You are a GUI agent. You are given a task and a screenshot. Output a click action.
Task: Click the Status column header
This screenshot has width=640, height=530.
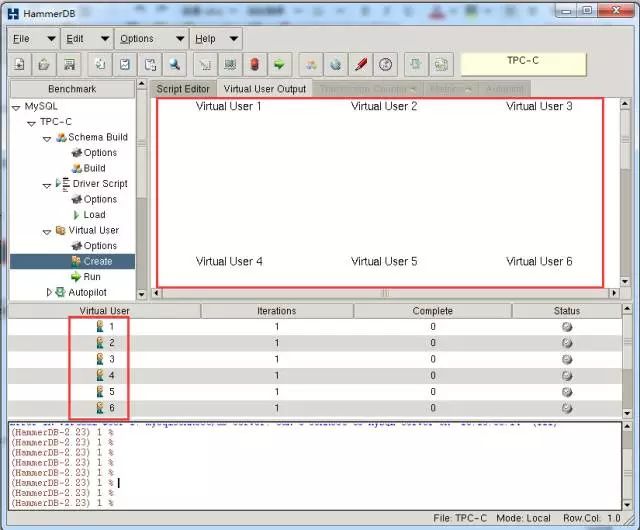[x=567, y=311]
